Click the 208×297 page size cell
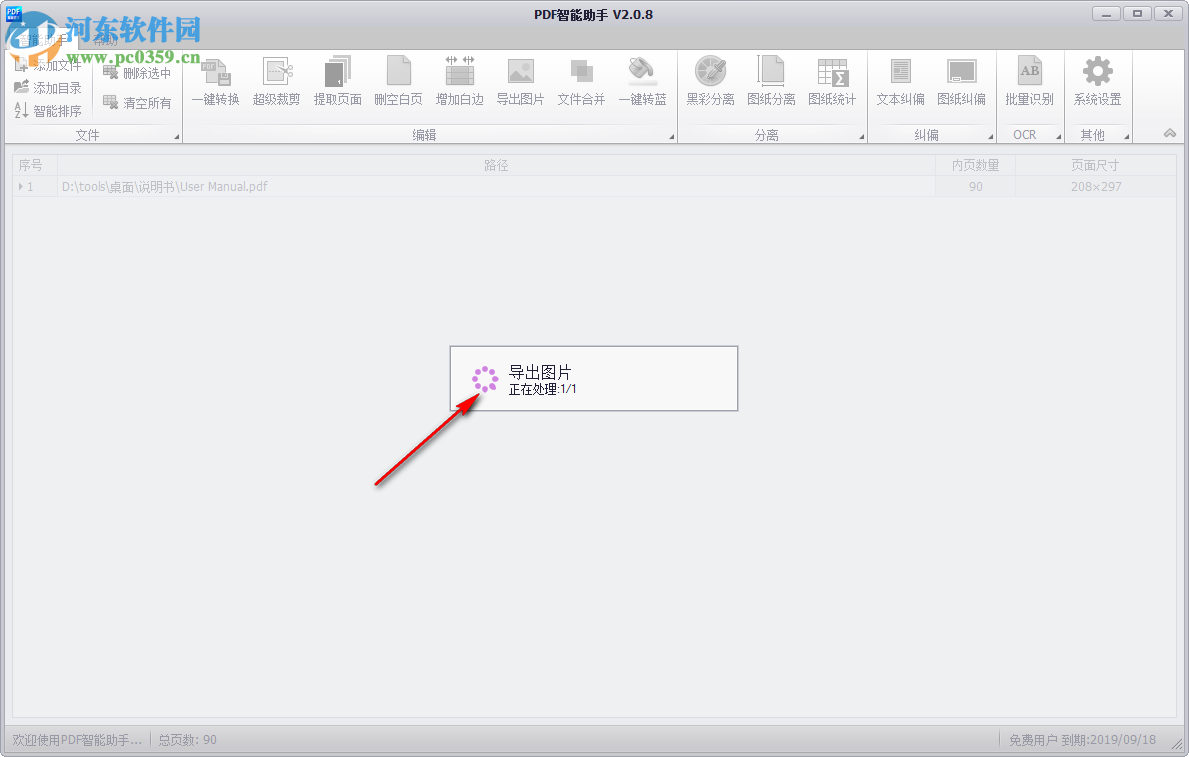Image resolution: width=1189 pixels, height=757 pixels. point(1096,187)
